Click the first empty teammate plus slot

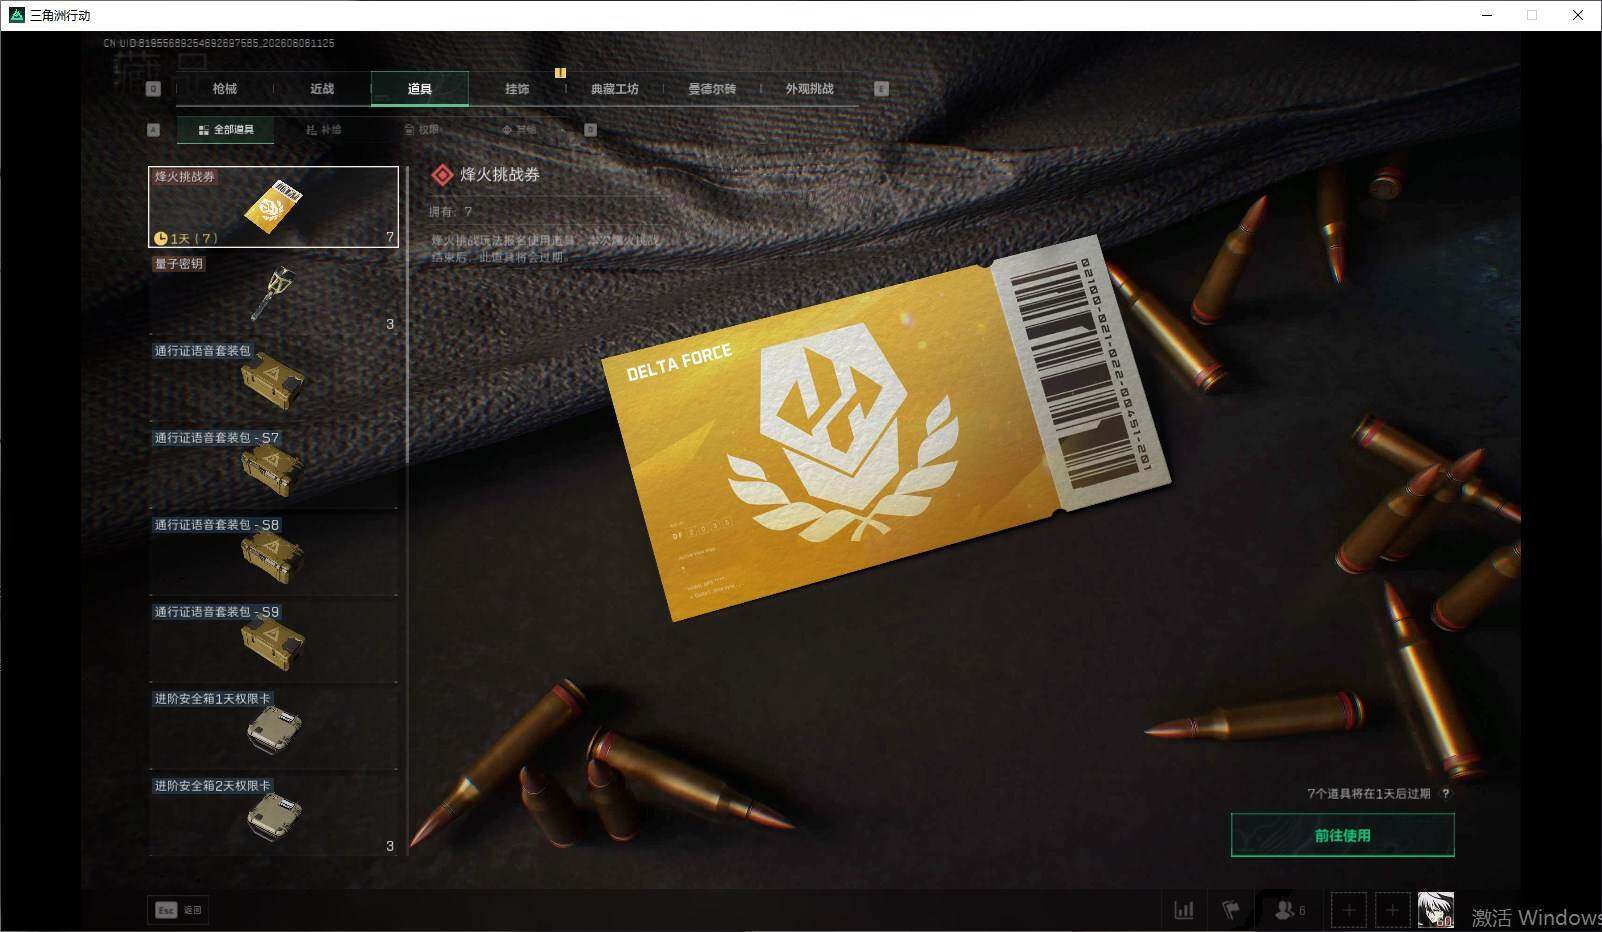(x=1348, y=910)
